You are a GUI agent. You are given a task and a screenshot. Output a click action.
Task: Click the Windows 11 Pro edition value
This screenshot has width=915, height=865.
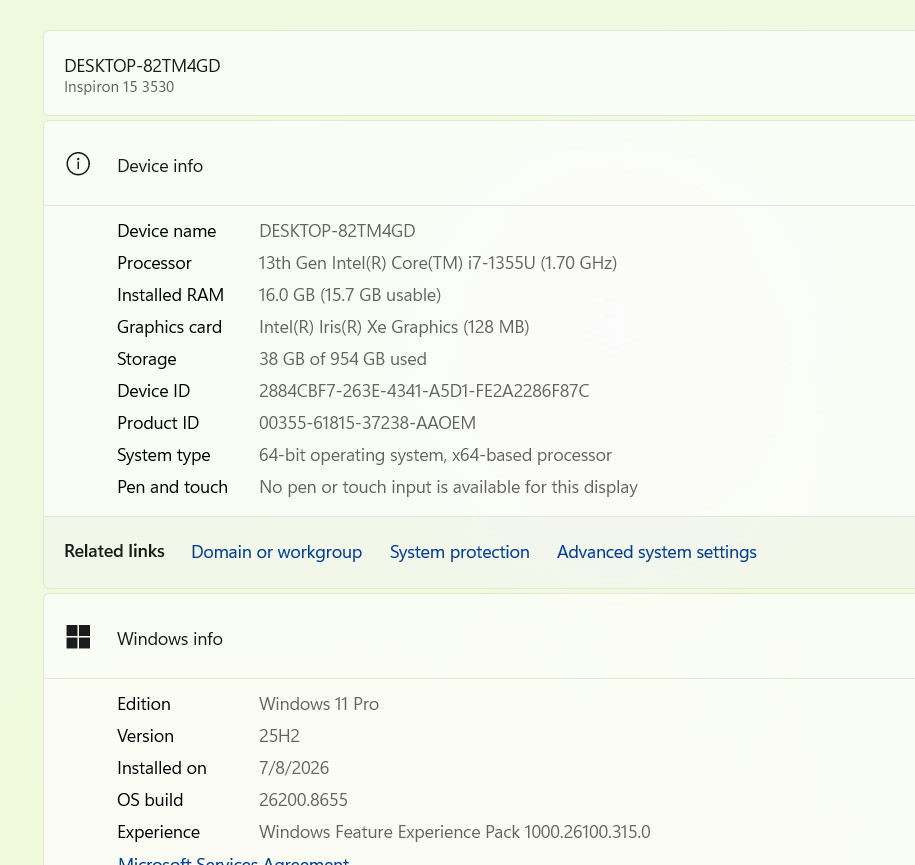click(x=319, y=704)
